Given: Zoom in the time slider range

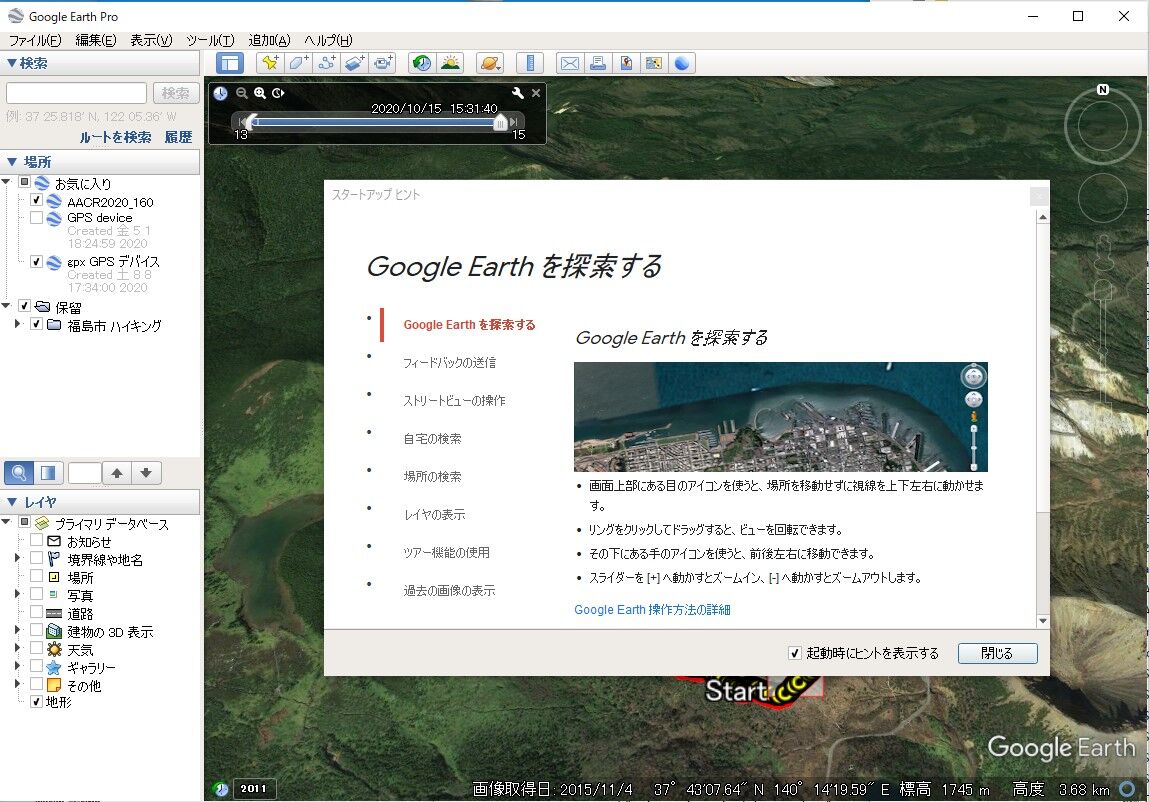Looking at the screenshot, I should click(x=259, y=93).
